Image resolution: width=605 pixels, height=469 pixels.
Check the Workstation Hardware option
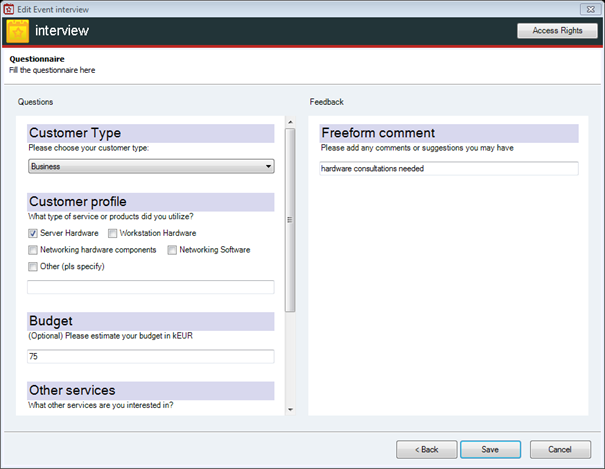[112, 233]
